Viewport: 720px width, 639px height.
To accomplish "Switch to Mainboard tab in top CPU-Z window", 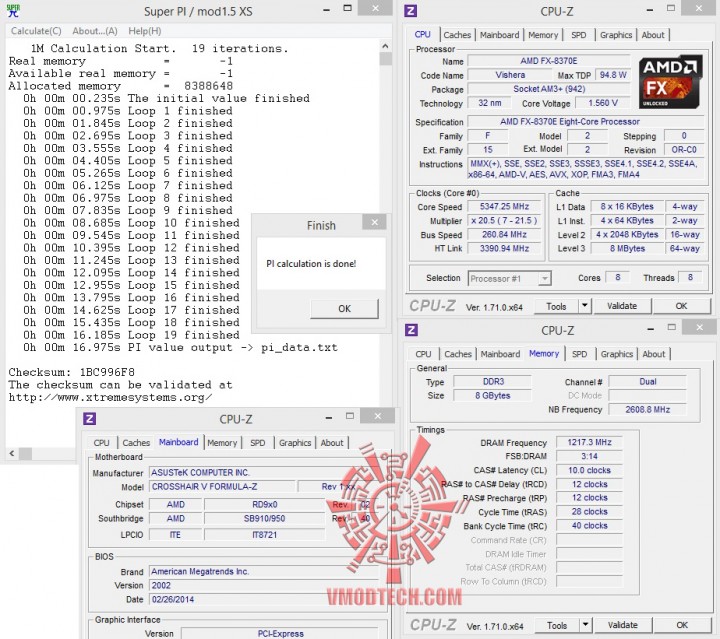I will [x=499, y=35].
